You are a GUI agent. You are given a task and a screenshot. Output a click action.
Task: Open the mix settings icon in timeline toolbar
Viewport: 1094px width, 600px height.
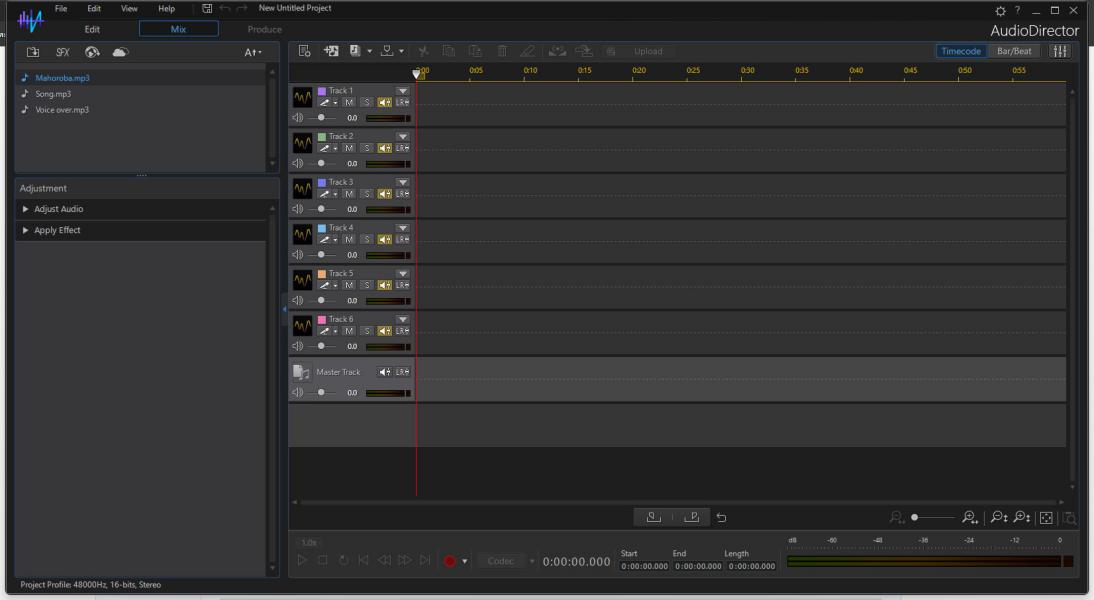click(x=304, y=51)
